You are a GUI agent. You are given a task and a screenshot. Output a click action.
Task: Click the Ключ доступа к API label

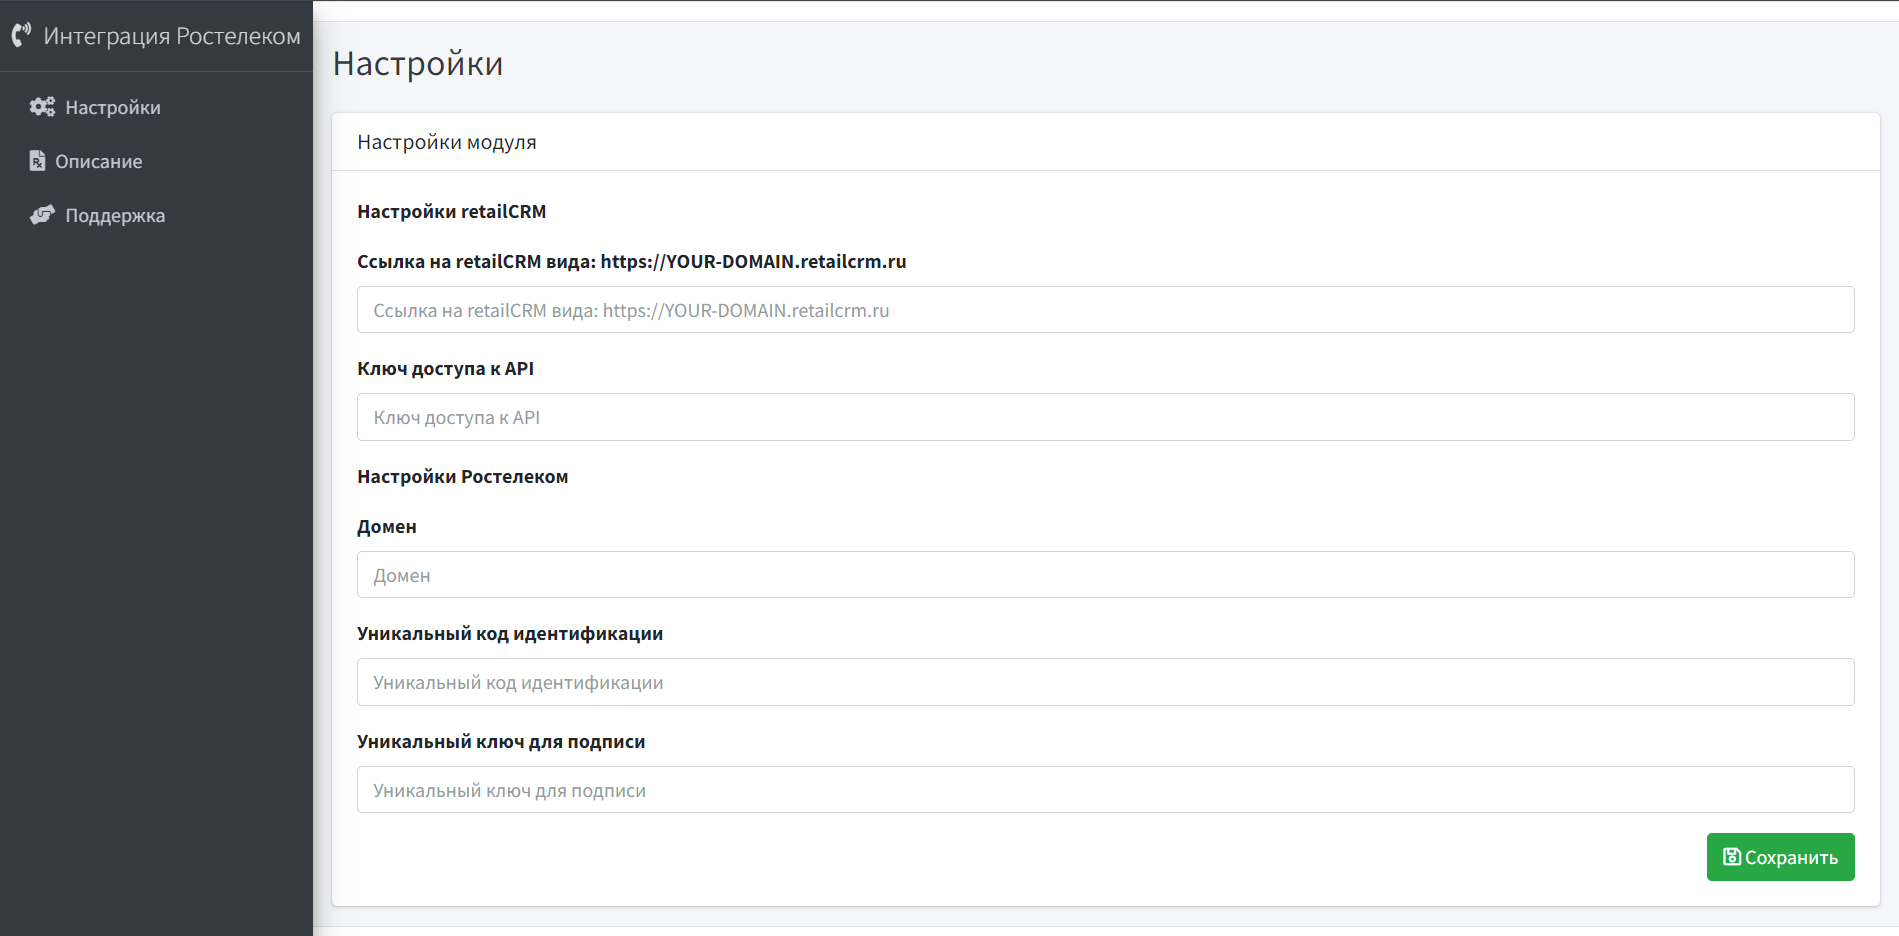point(446,369)
